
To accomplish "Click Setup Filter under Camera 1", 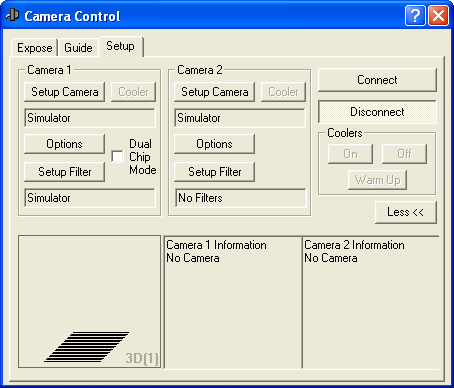I will [x=65, y=172].
